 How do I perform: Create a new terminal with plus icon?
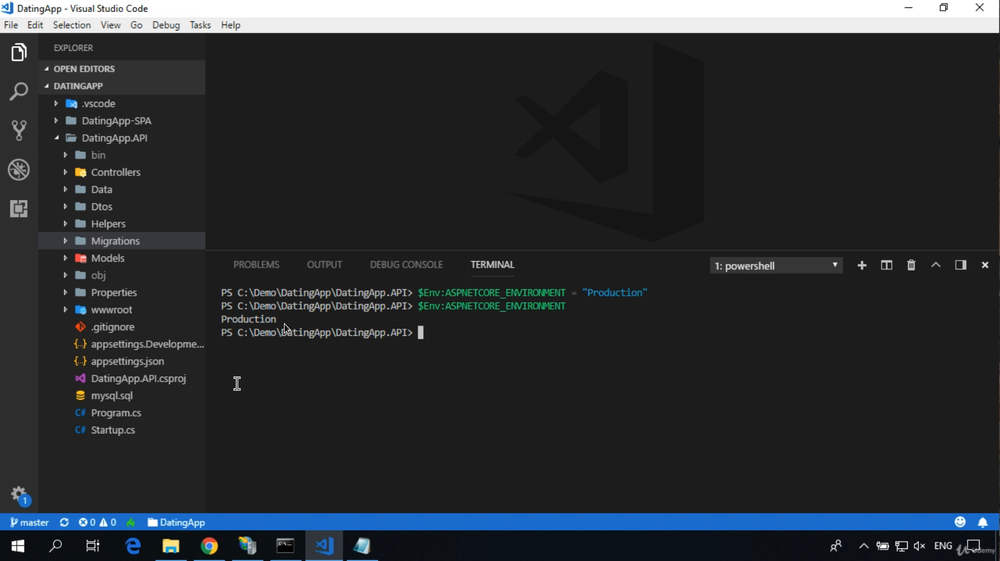tap(862, 265)
